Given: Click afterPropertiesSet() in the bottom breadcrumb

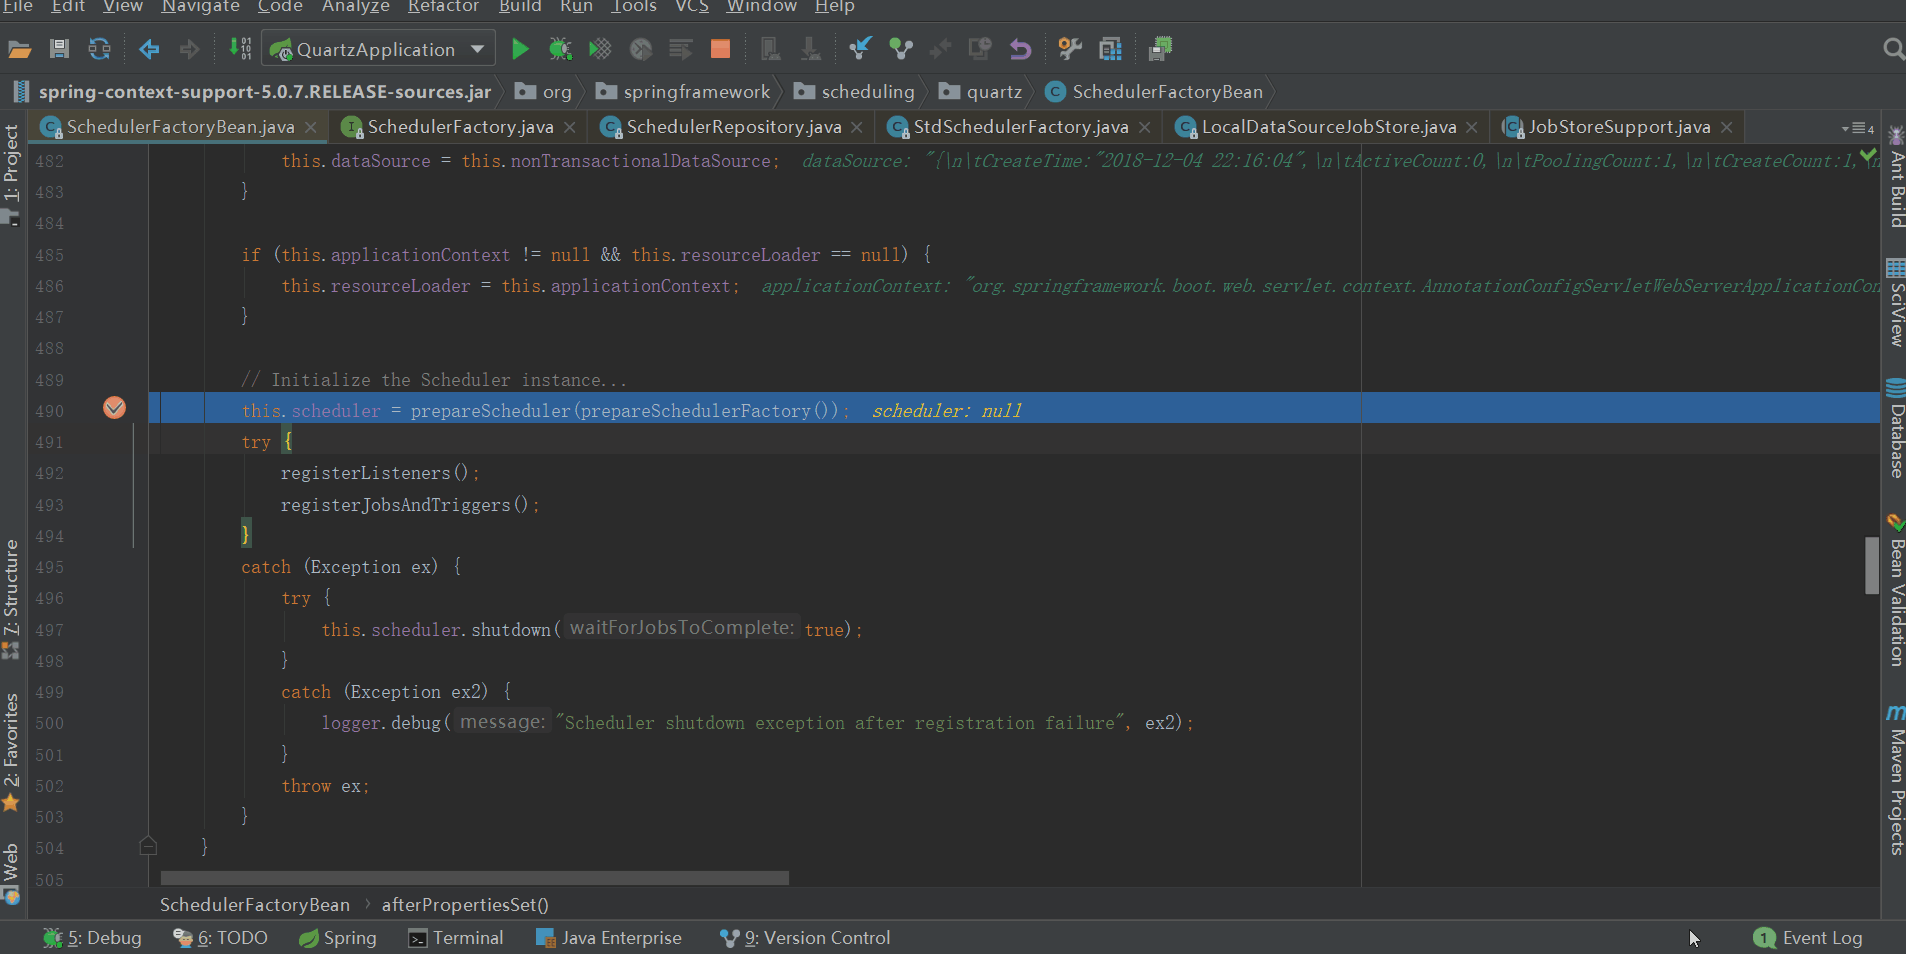Looking at the screenshot, I should [x=465, y=905].
